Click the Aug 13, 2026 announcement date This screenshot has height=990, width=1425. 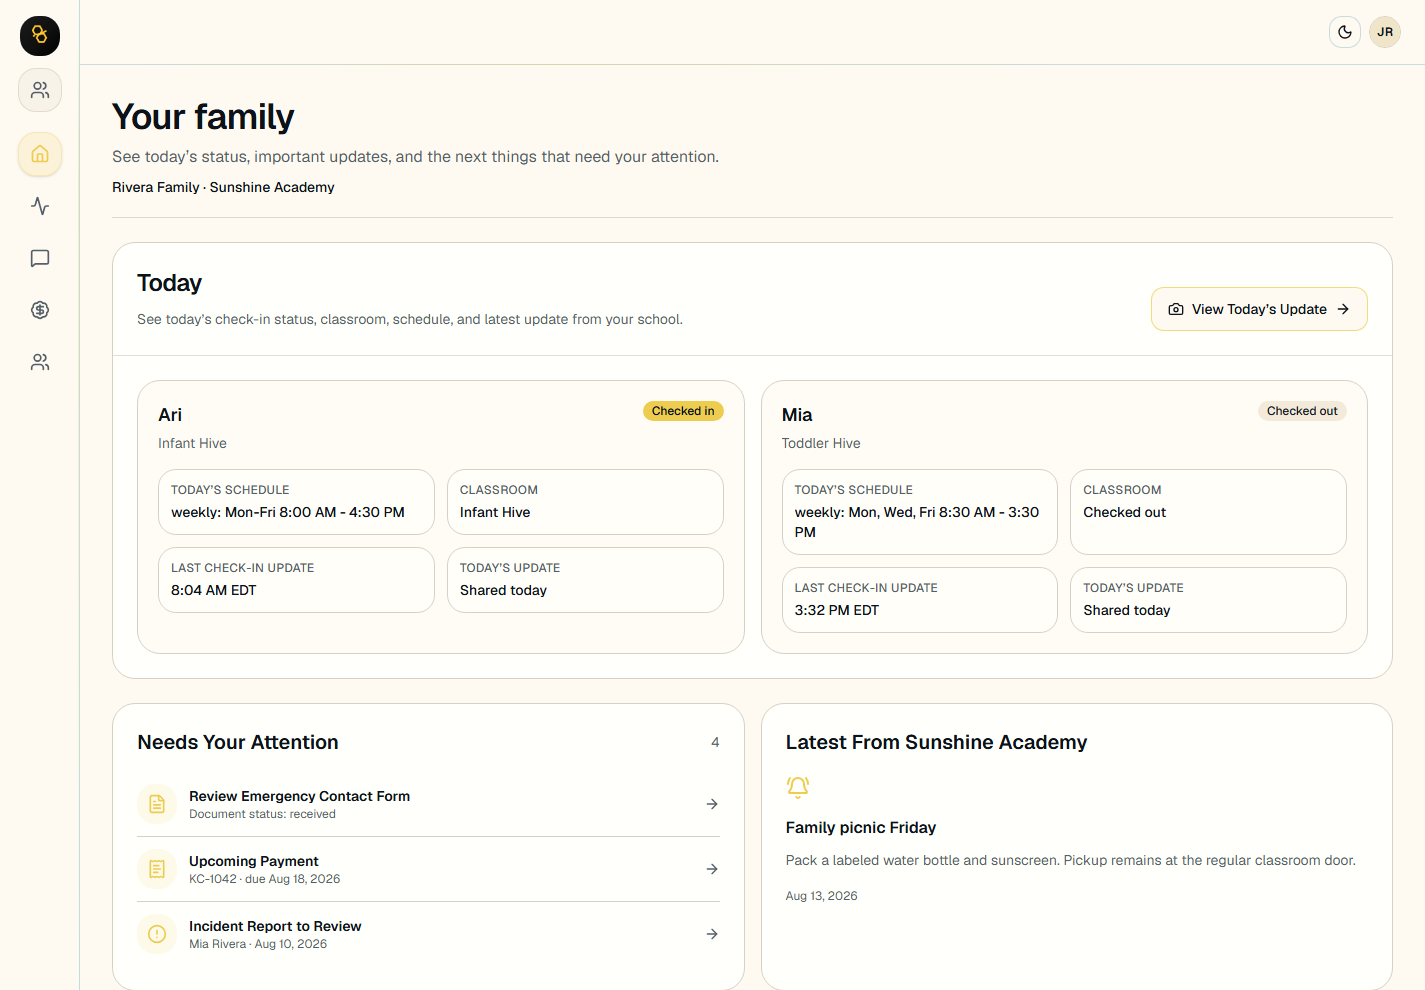[821, 896]
